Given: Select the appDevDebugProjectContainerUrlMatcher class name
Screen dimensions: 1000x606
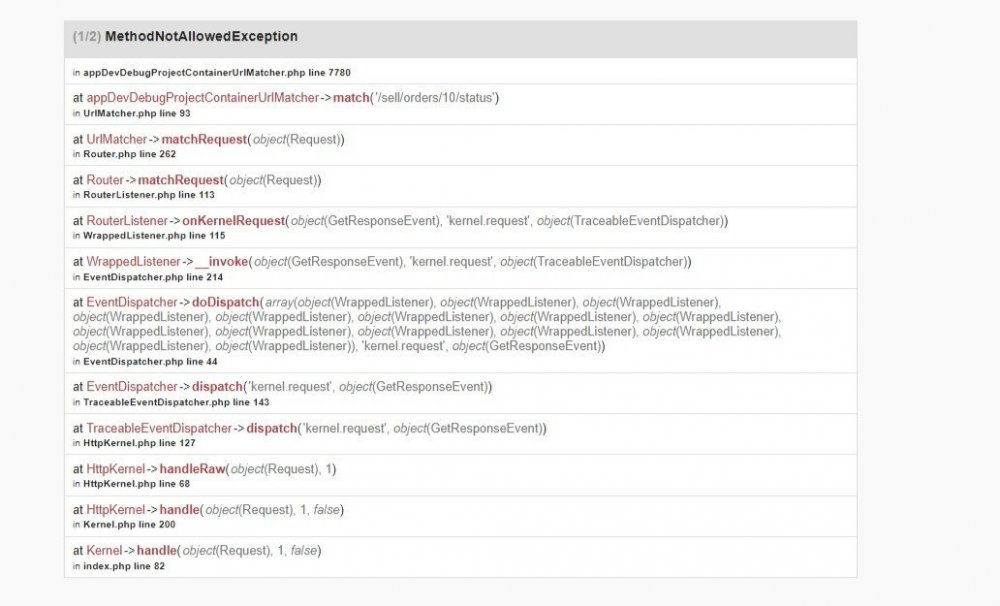Looking at the screenshot, I should click(x=202, y=98).
